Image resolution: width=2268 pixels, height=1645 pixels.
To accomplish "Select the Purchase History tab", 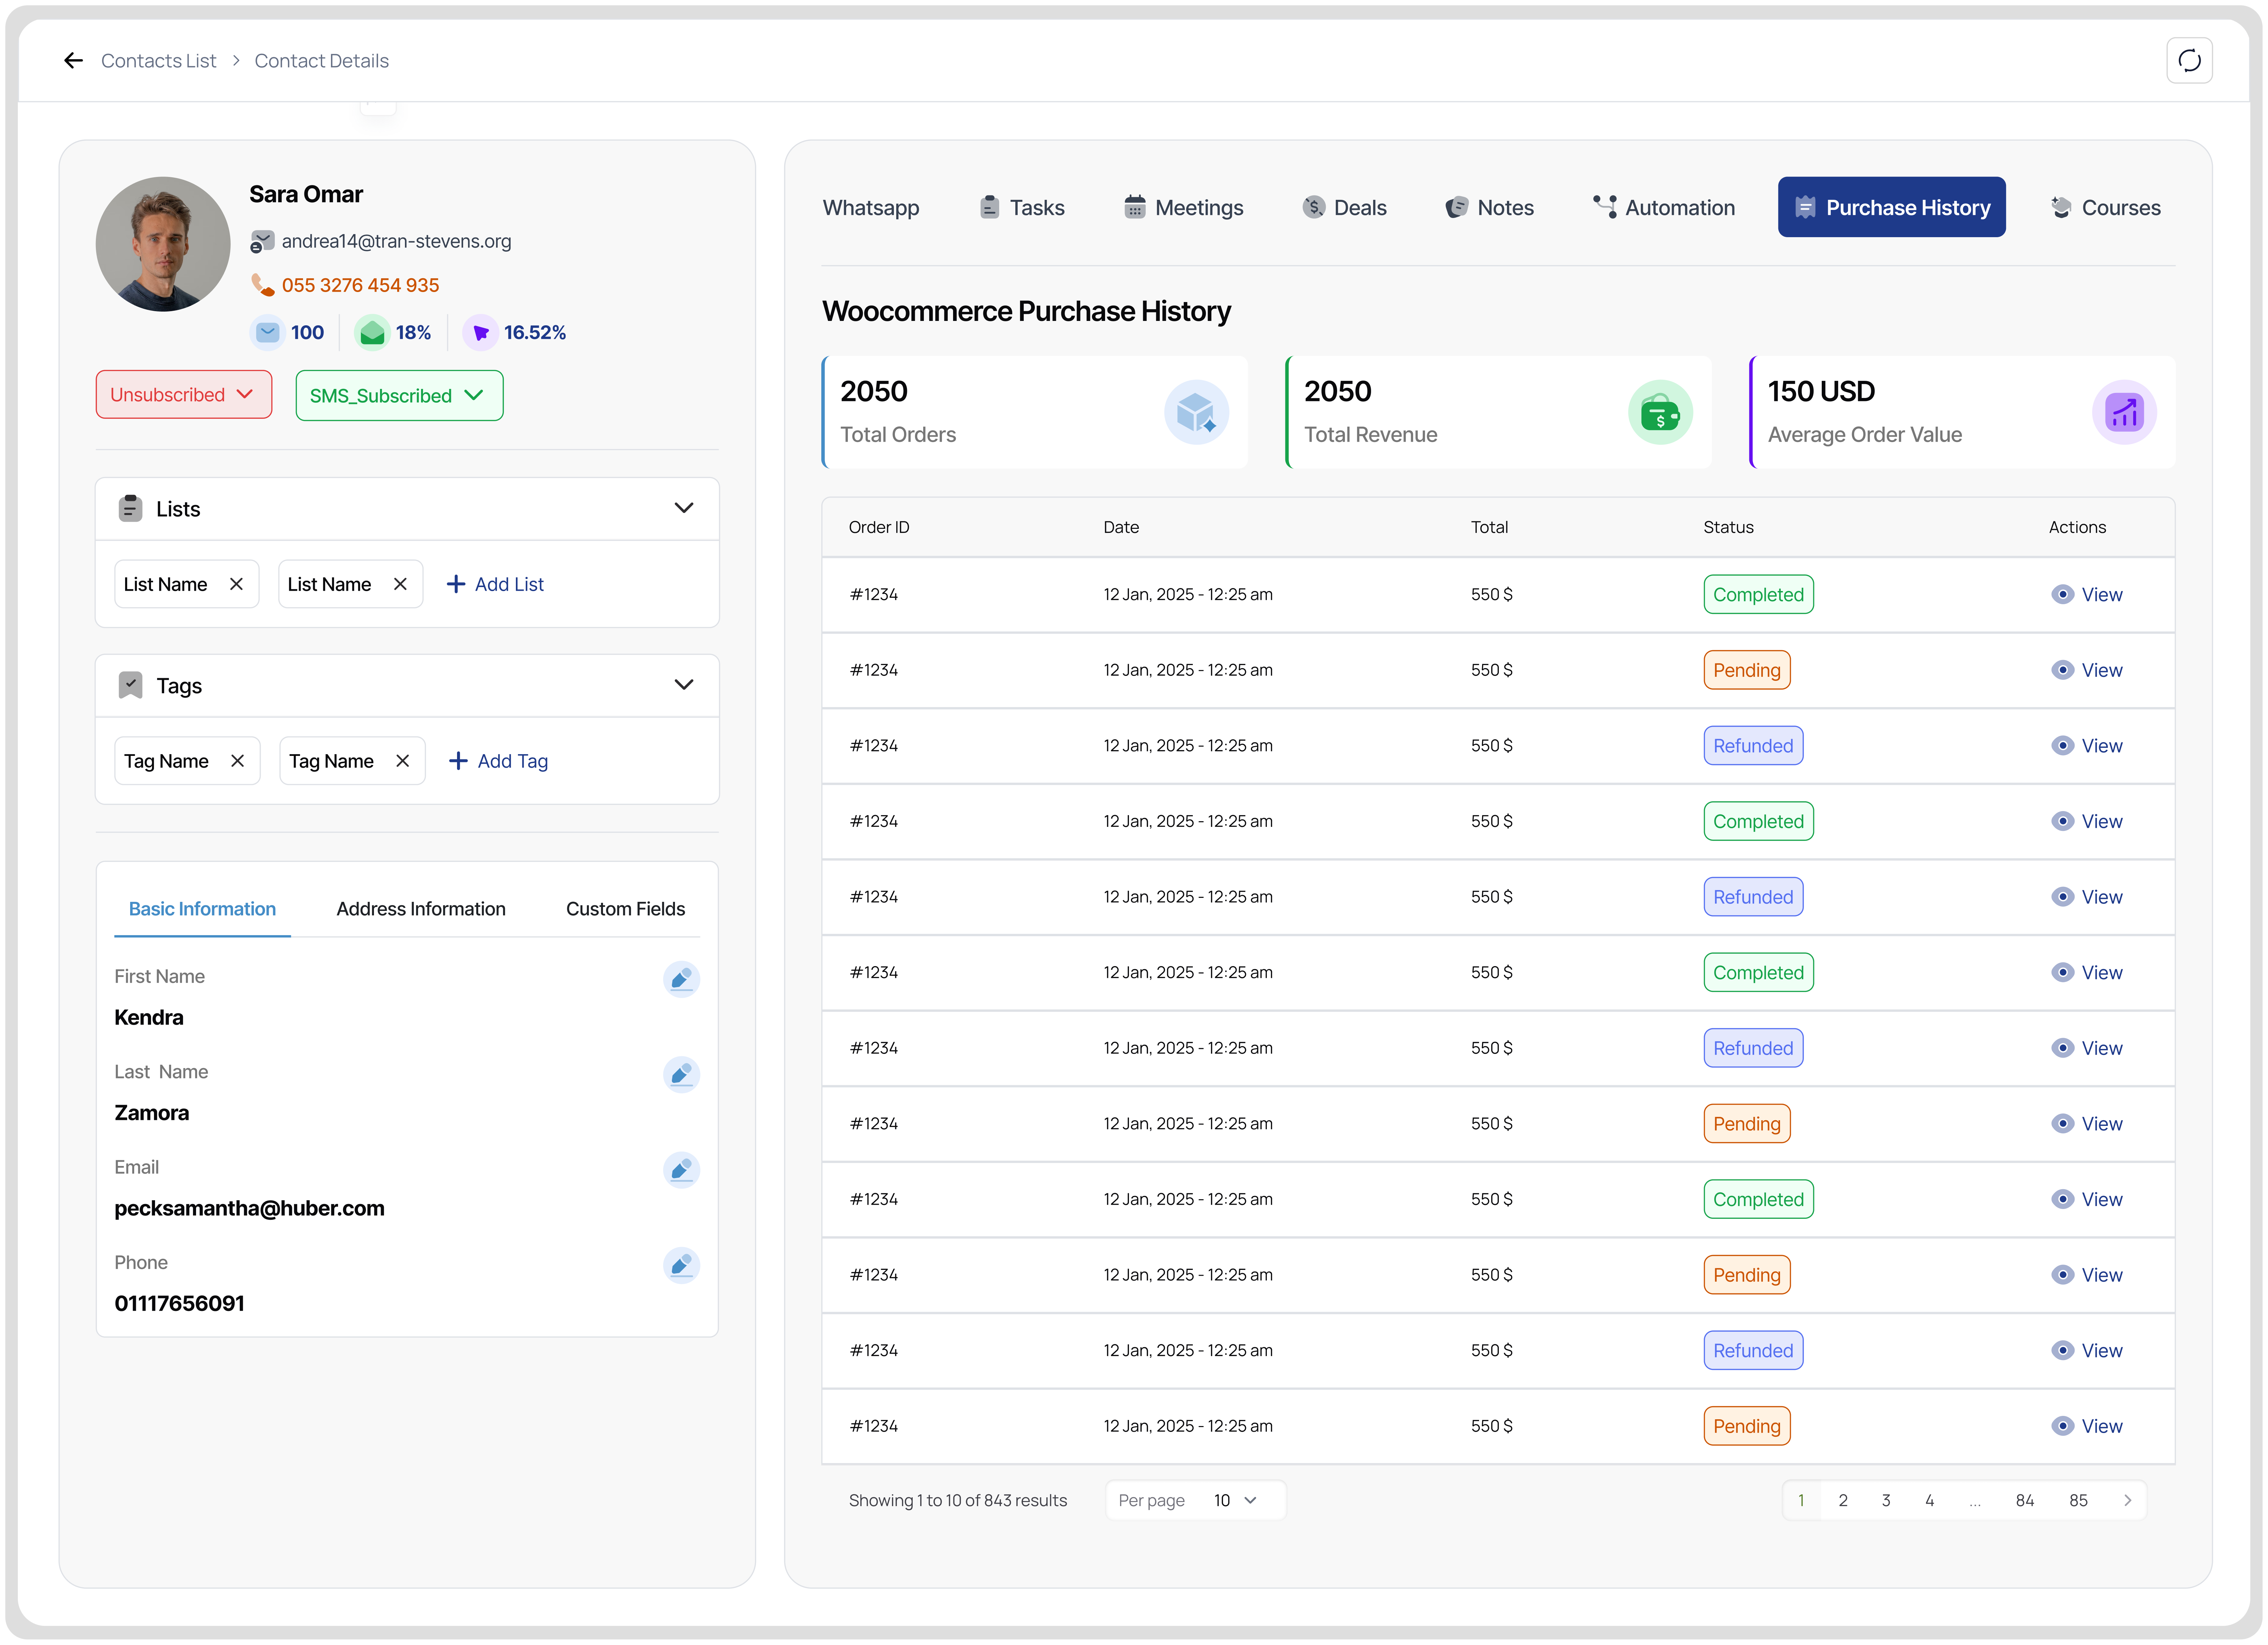I will [1892, 207].
